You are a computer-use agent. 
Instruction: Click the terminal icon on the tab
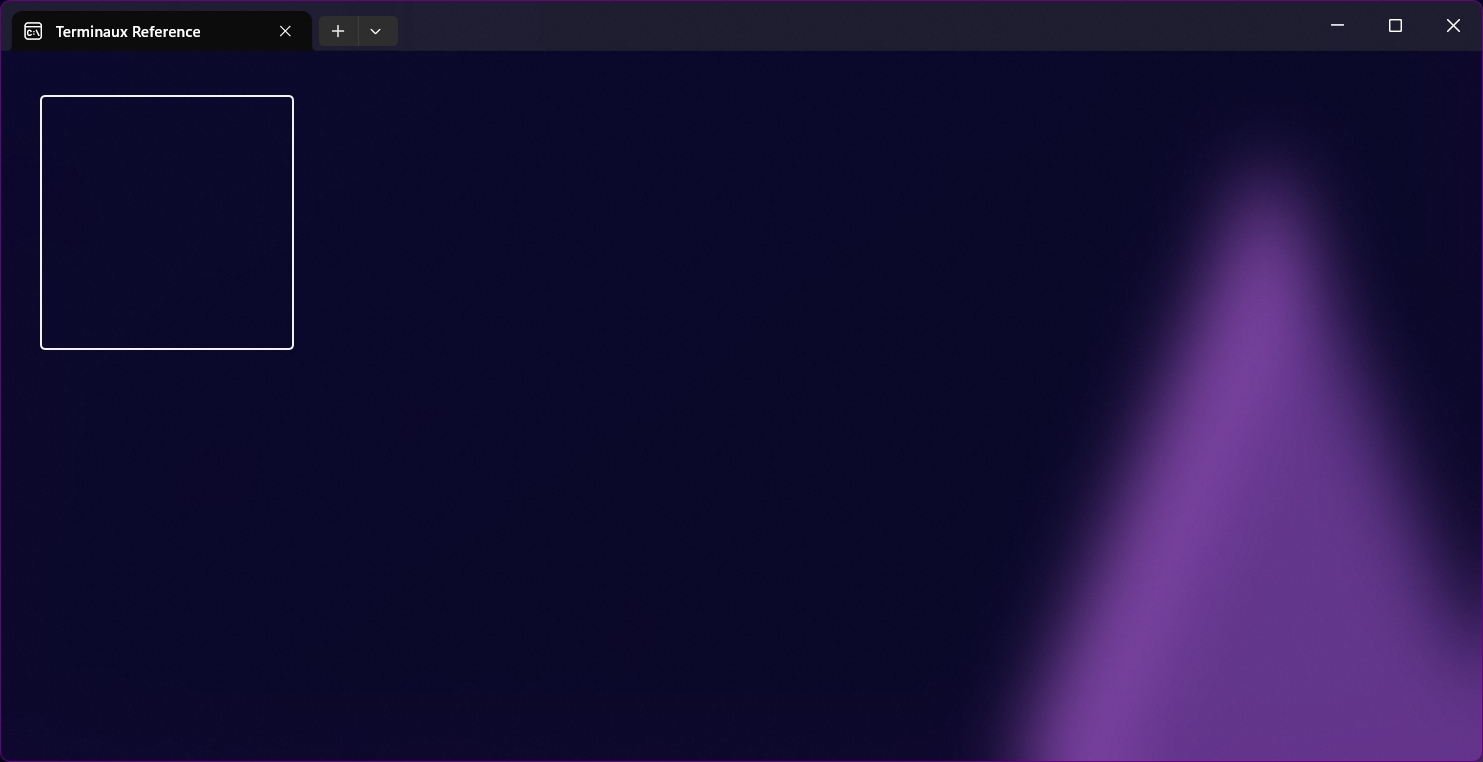pos(33,31)
